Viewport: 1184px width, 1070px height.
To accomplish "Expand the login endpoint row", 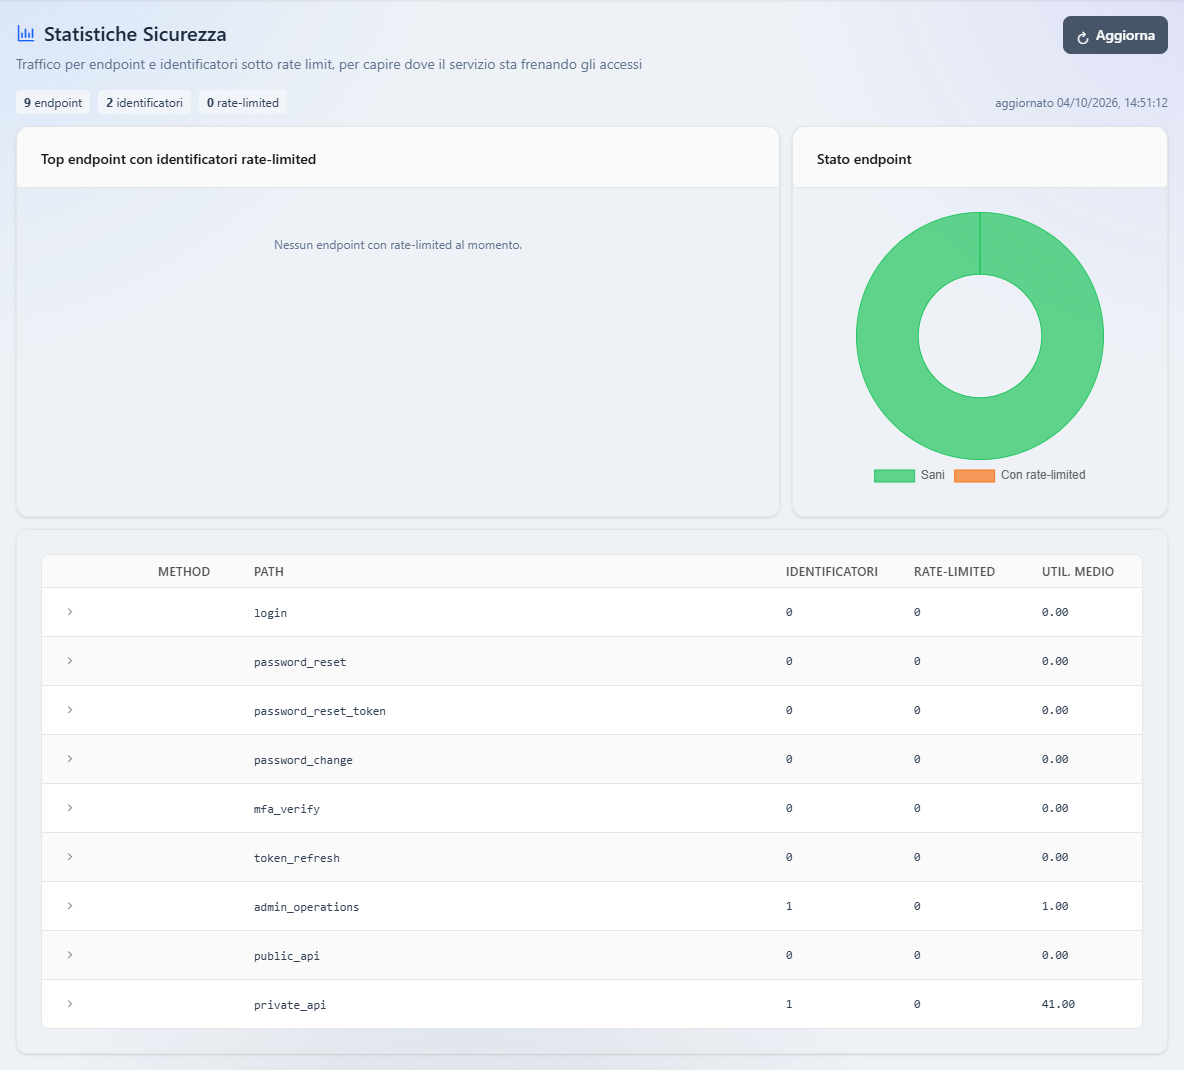I will 69,612.
